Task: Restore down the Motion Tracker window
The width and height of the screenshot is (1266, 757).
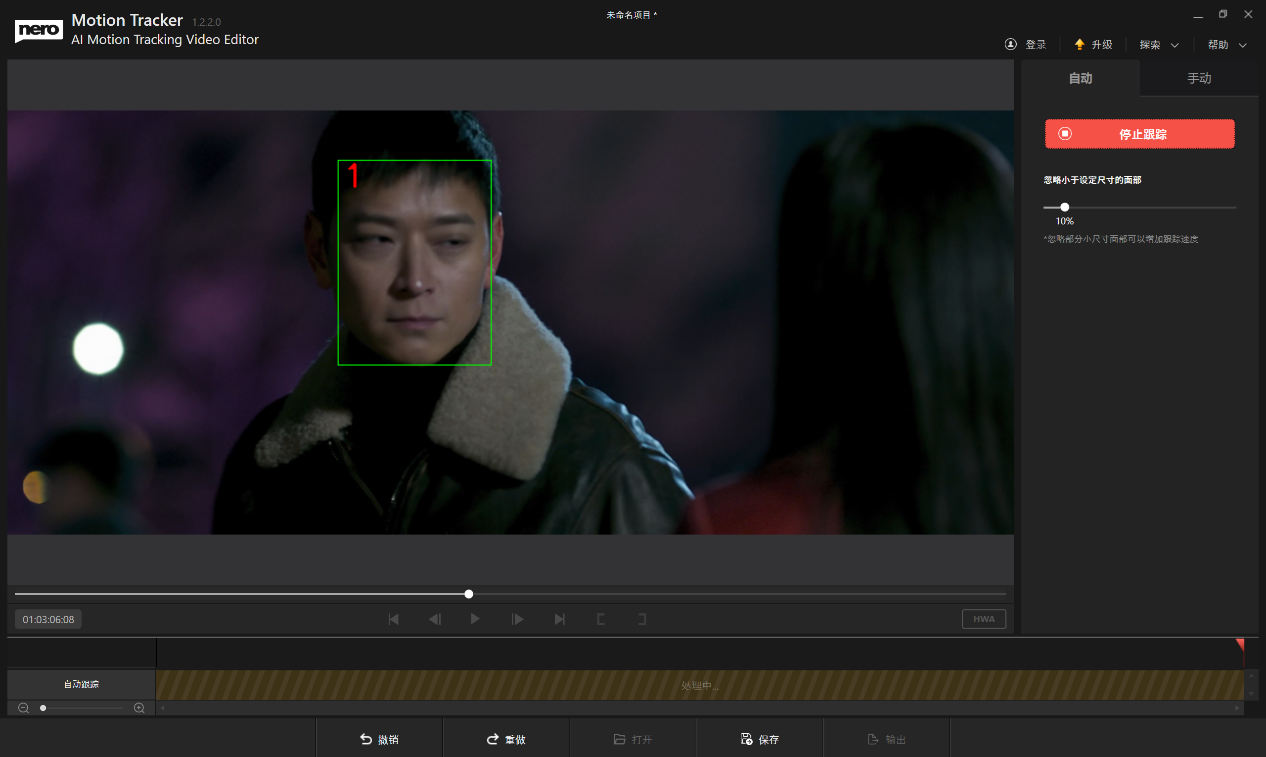Action: (x=1223, y=15)
